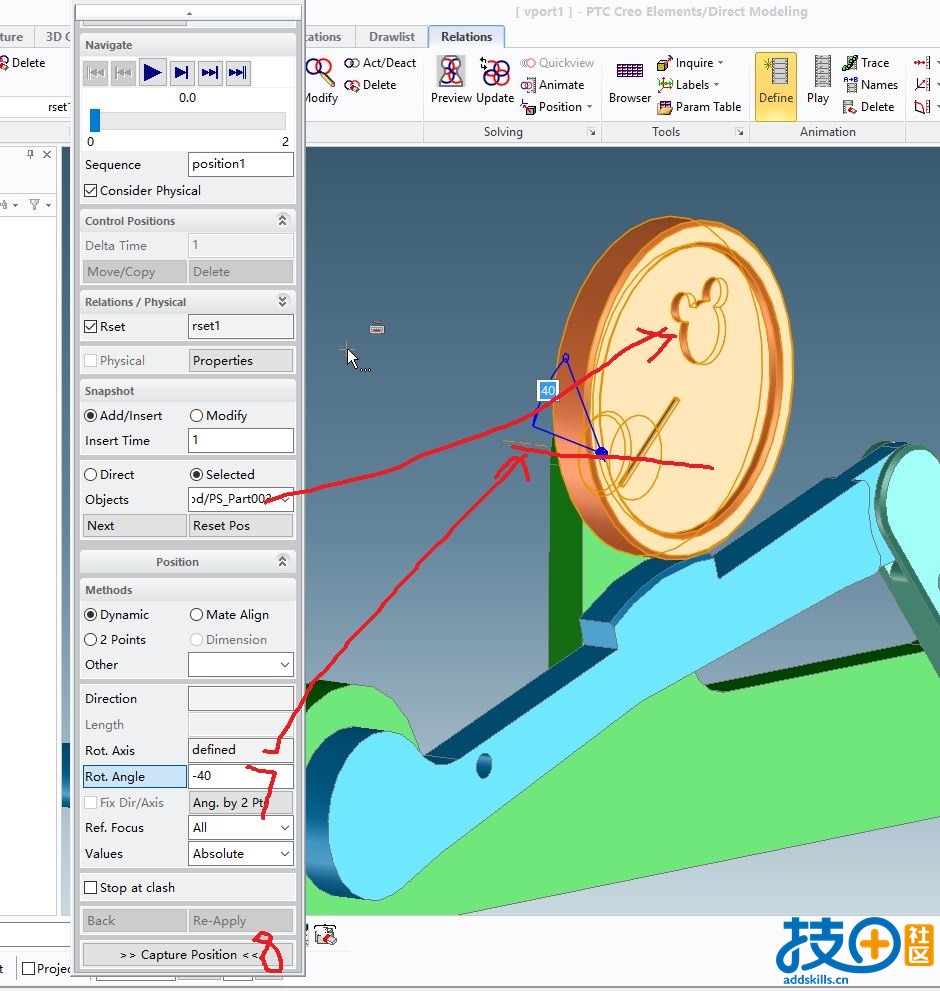Select the Add/Insert snapshot radio button

(91, 415)
